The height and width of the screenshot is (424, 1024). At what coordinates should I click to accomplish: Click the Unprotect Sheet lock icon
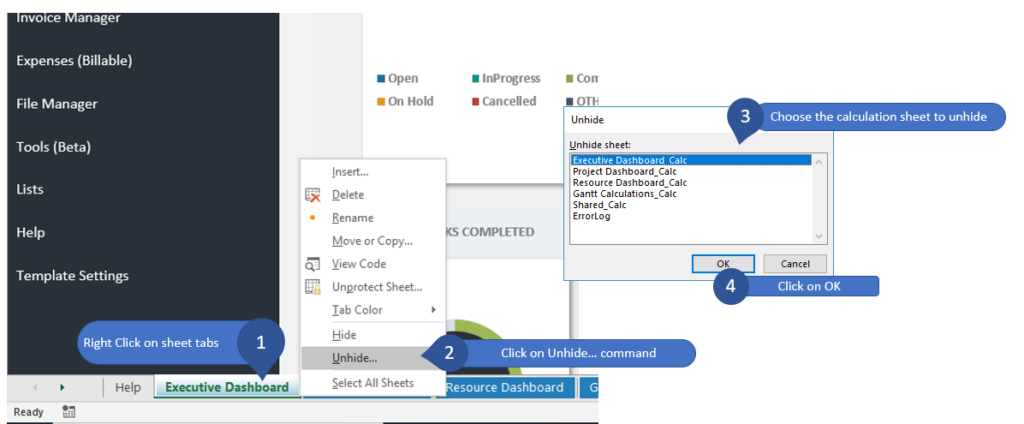tap(313, 287)
